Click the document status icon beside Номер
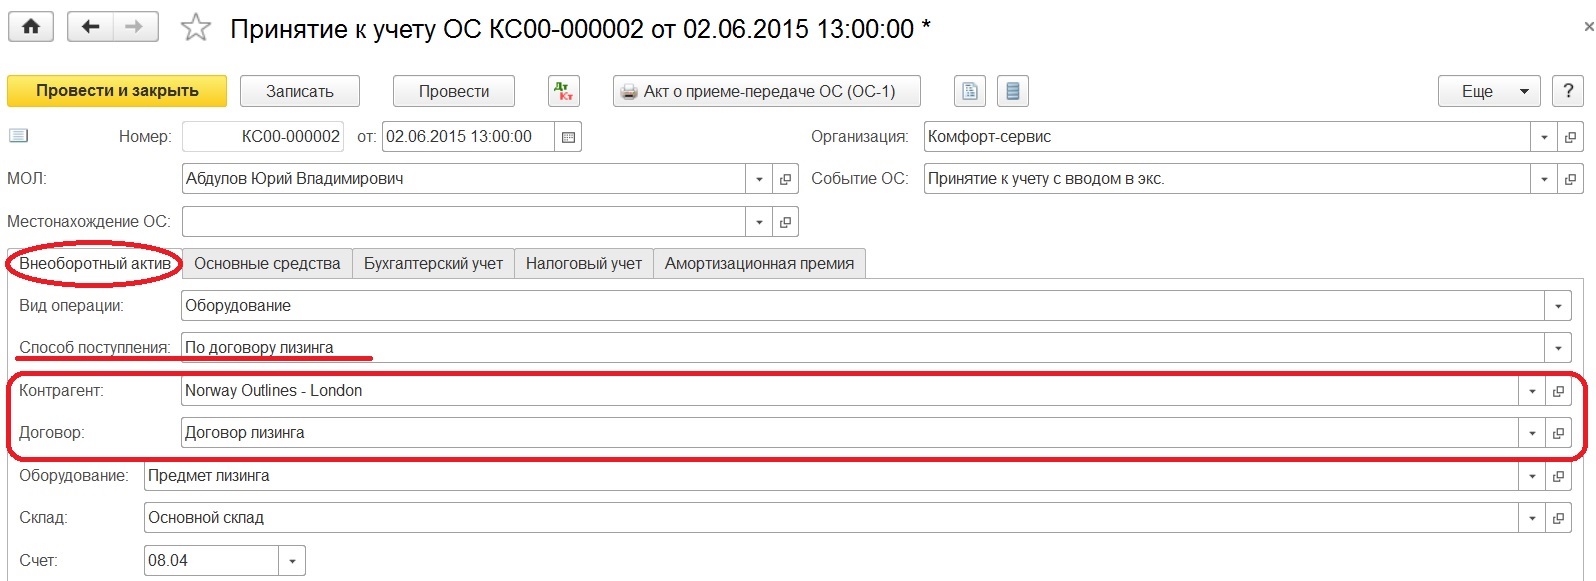The height and width of the screenshot is (581, 1596). [18, 136]
